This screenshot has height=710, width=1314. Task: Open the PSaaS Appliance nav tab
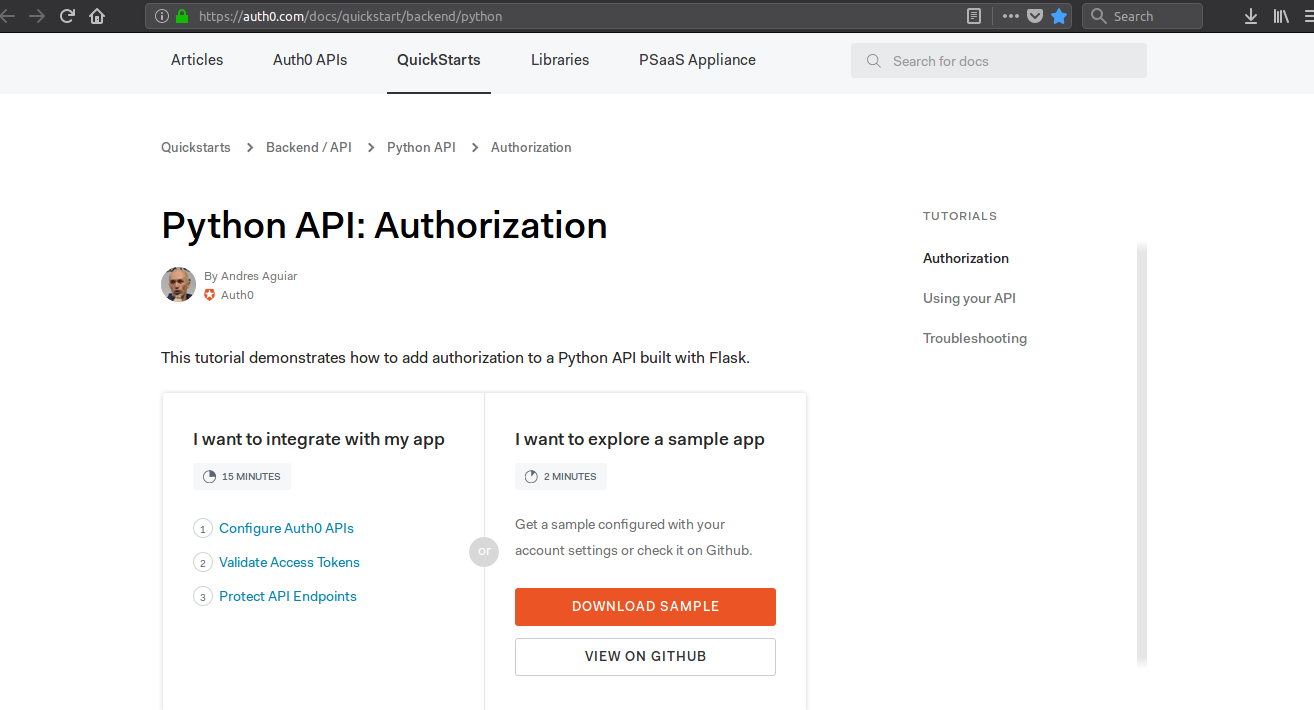697,60
